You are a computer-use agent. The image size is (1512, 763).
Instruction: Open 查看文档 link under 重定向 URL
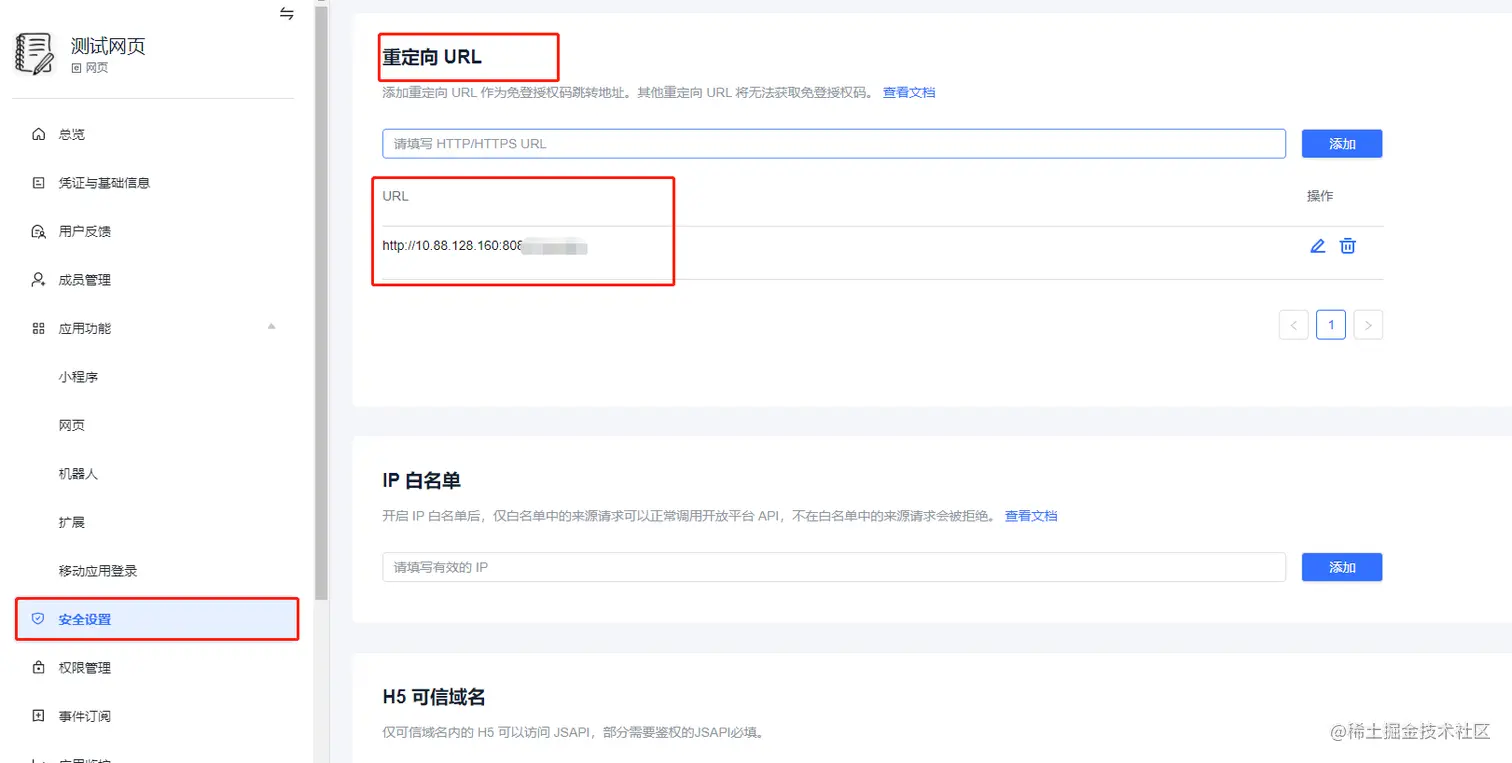pos(909,92)
